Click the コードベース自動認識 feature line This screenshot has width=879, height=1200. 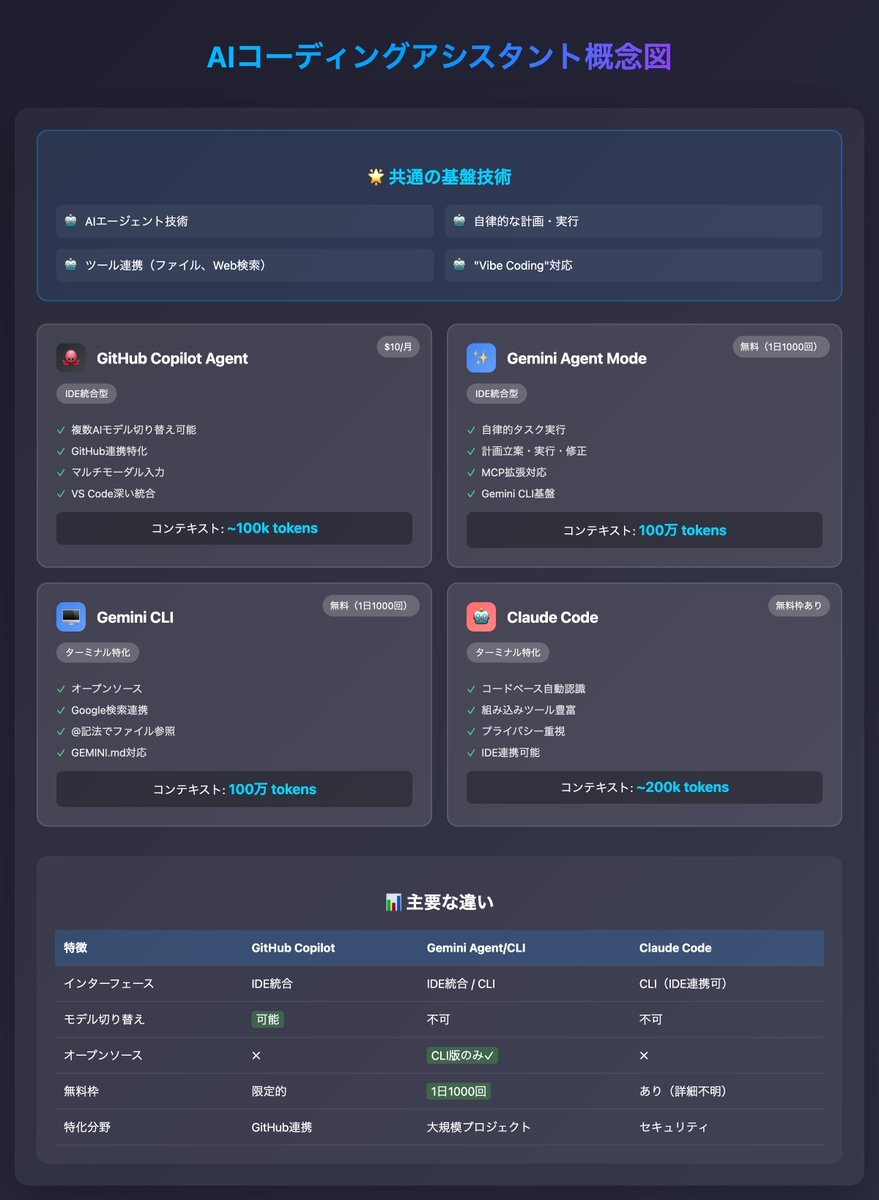click(x=533, y=689)
